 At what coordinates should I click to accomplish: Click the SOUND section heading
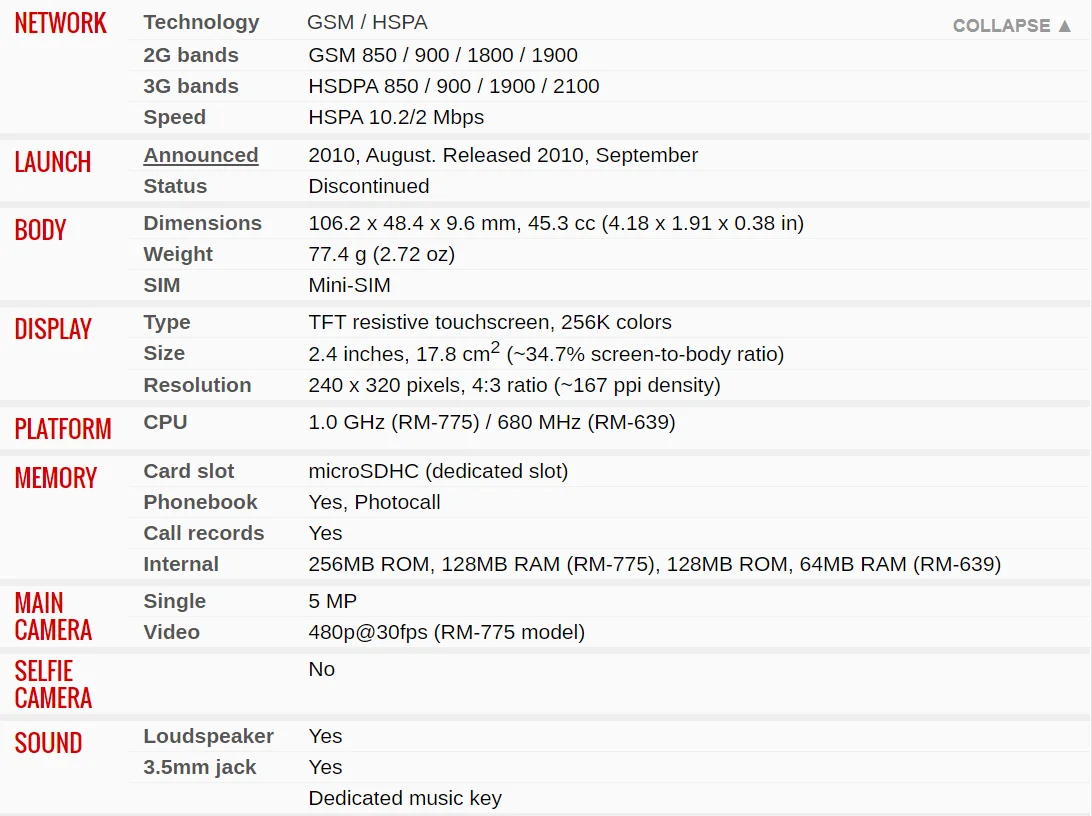click(48, 743)
